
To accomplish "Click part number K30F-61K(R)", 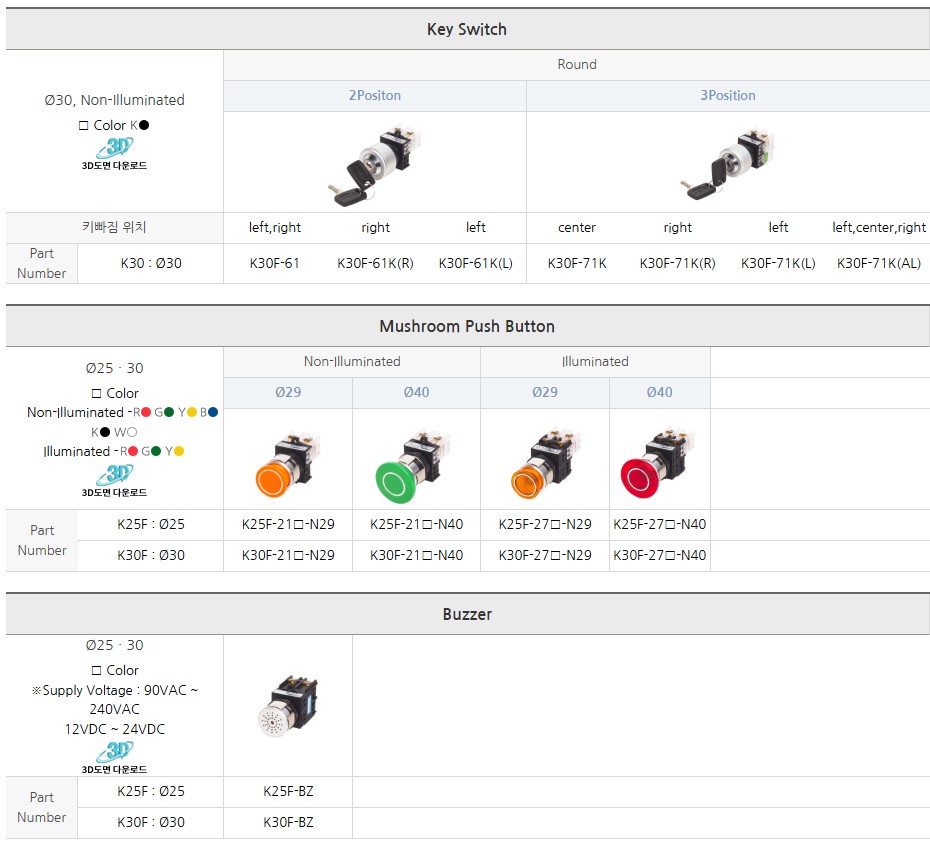I will click(x=375, y=264).
